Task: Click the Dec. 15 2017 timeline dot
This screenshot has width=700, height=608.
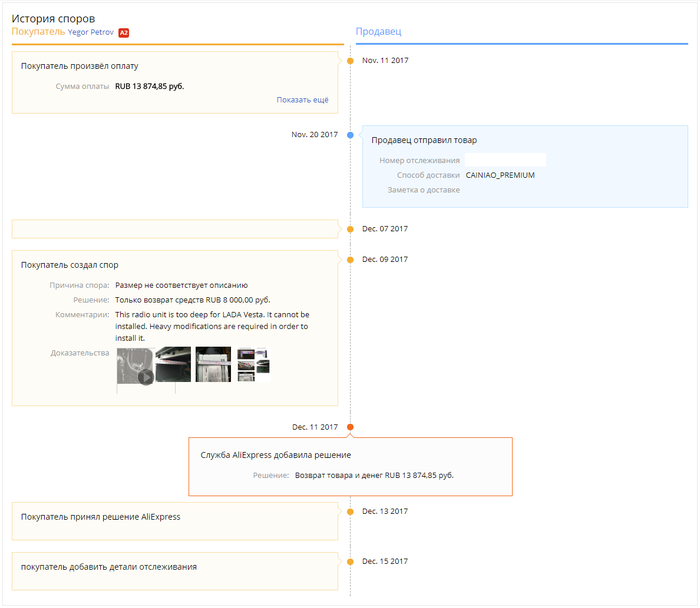Action: pyautogui.click(x=350, y=561)
